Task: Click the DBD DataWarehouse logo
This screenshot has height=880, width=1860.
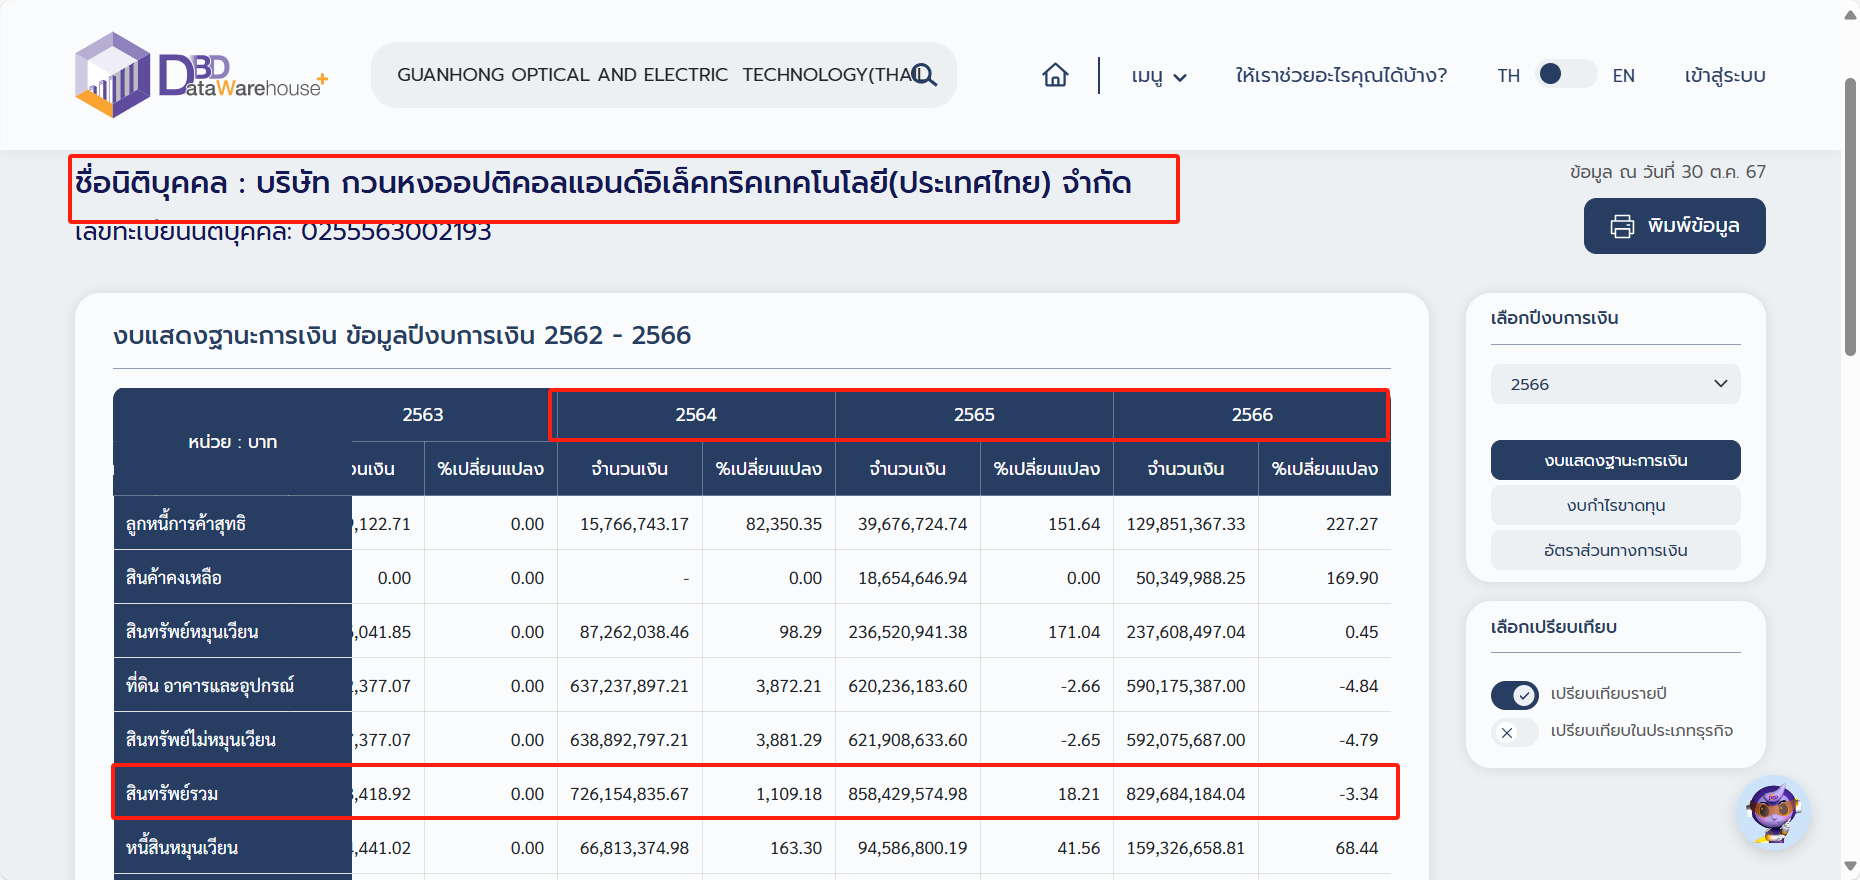Action: [201, 75]
